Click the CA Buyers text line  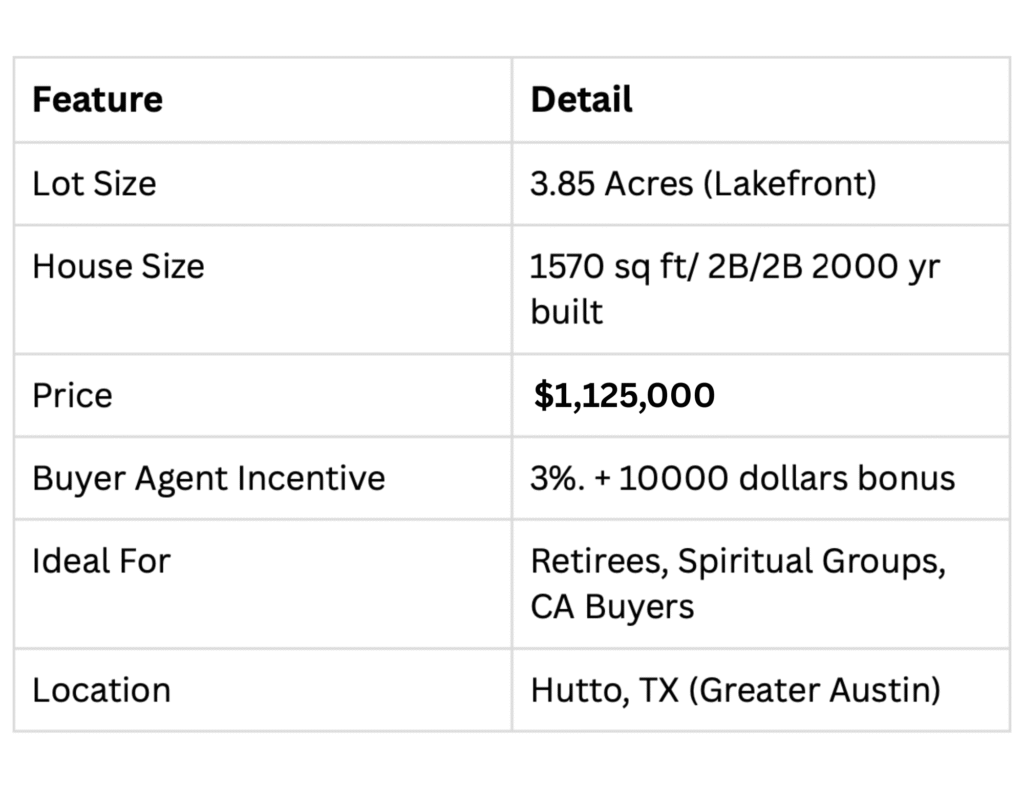[x=612, y=607]
